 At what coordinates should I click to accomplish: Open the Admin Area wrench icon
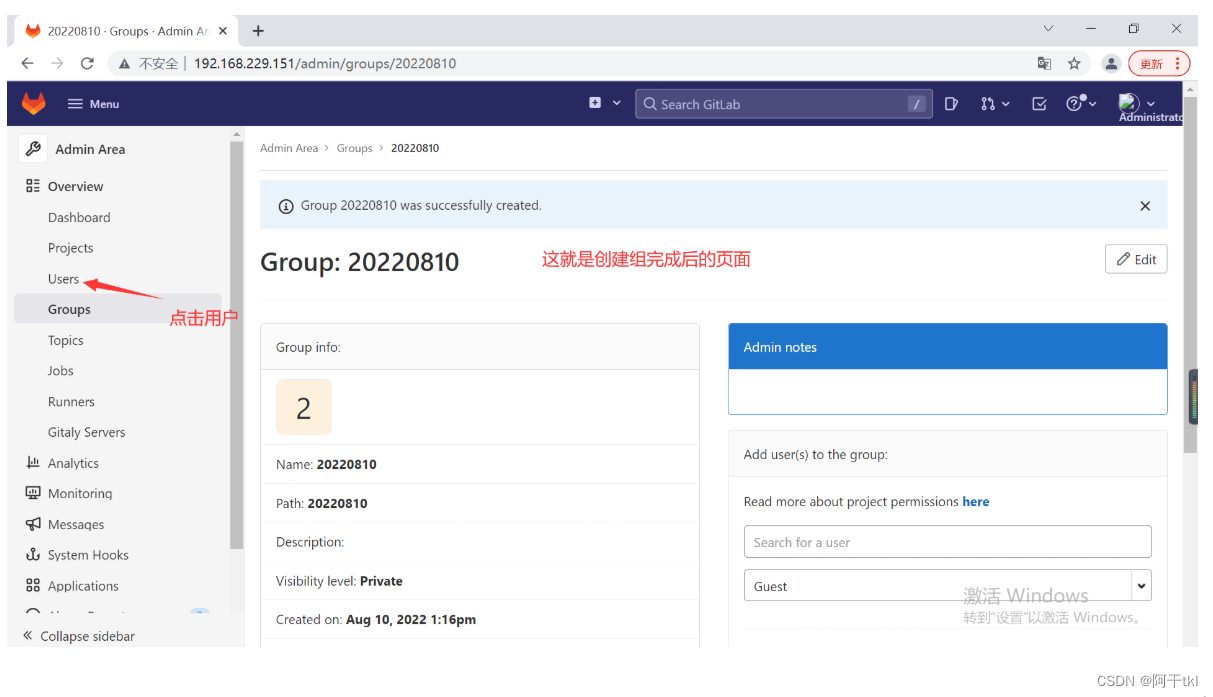point(31,147)
